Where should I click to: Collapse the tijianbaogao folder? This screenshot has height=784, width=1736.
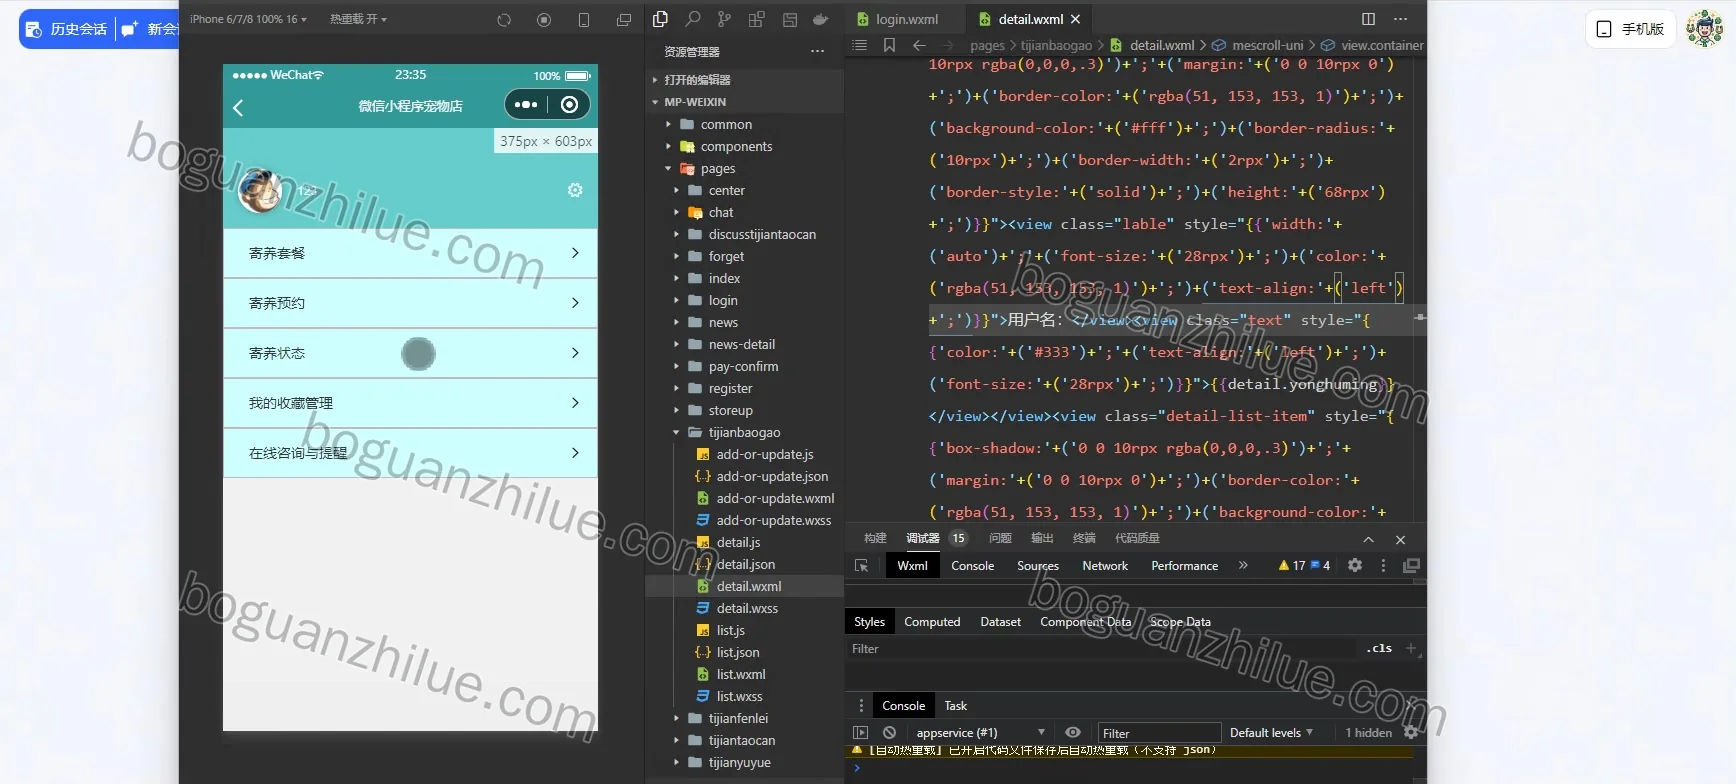[x=744, y=433]
